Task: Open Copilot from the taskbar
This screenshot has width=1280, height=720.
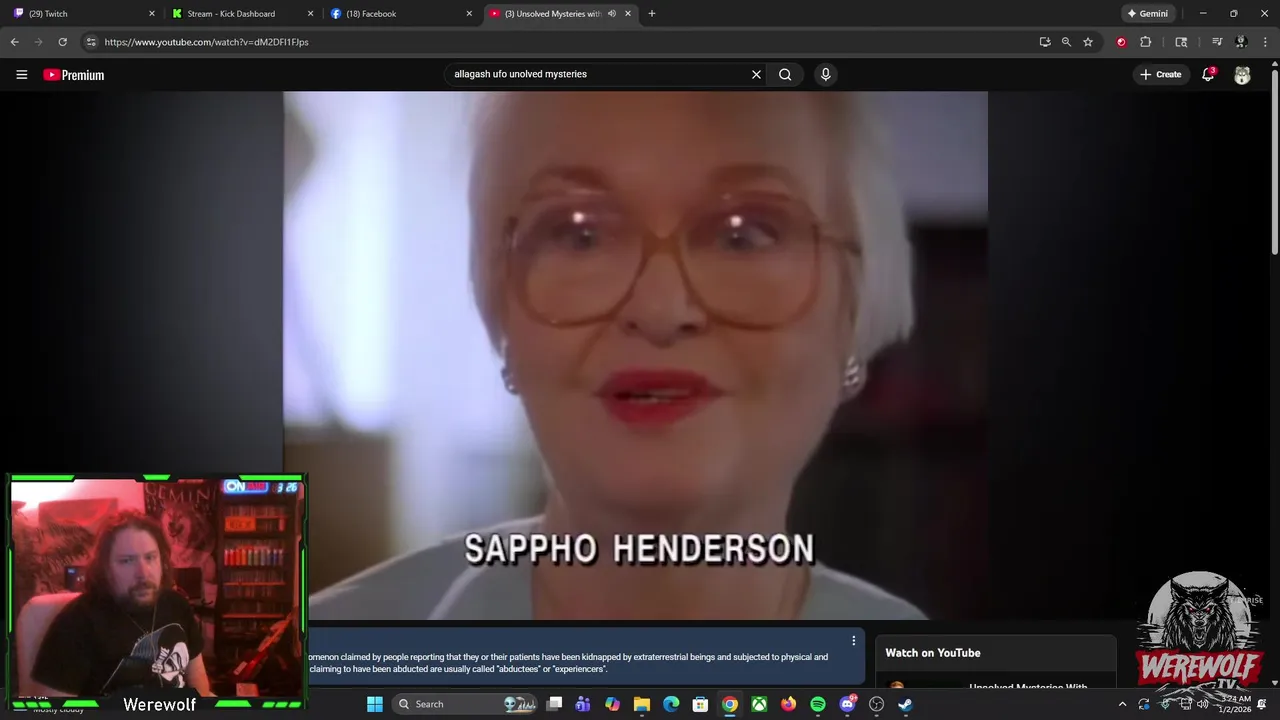Action: [612, 704]
